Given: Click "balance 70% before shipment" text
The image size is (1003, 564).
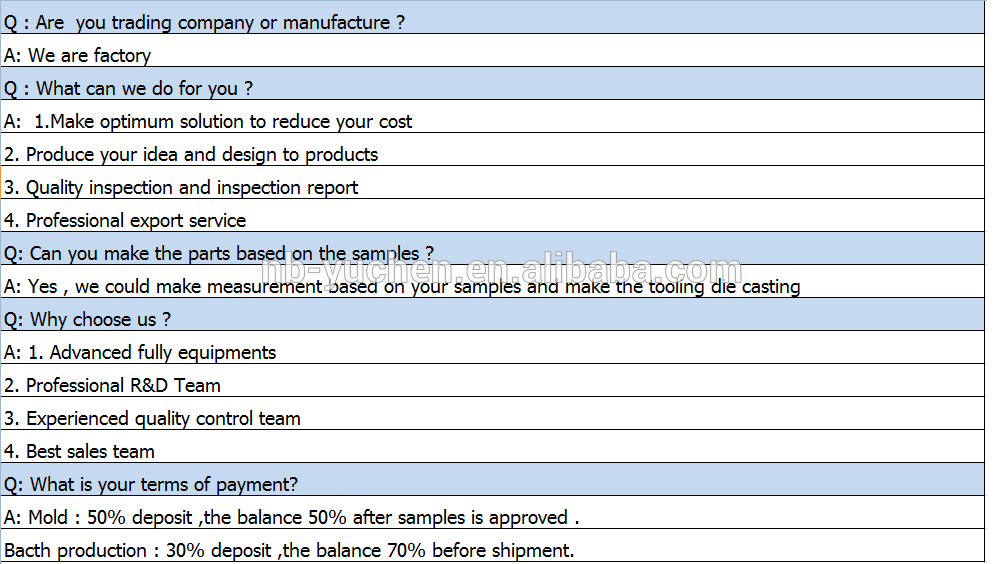Looking at the screenshot, I should [474, 550].
